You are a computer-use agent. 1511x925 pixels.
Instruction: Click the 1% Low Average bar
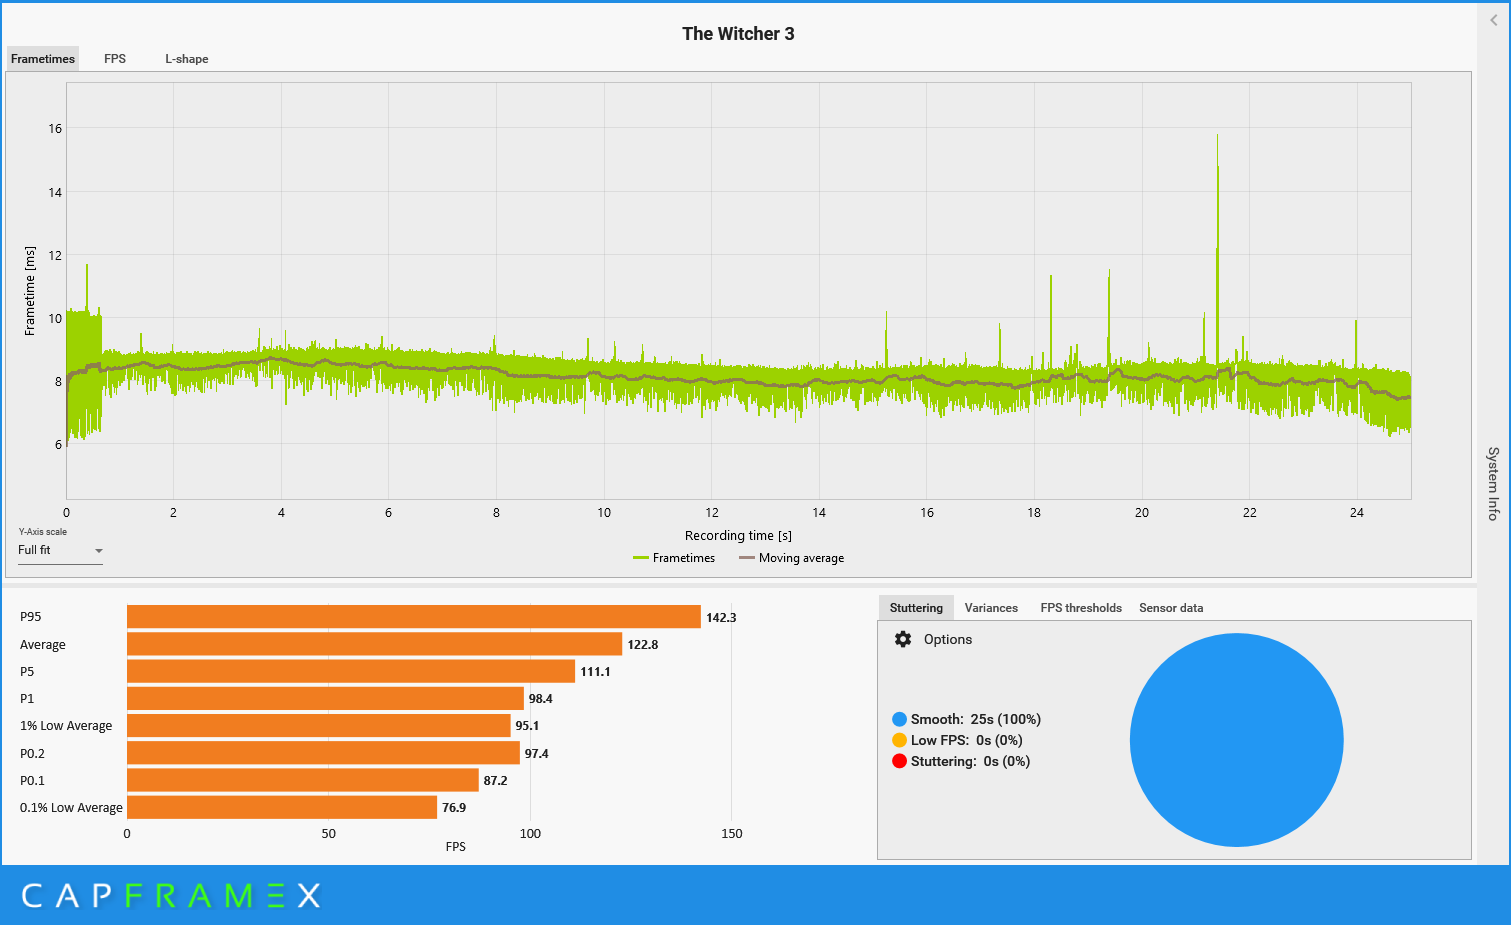(x=319, y=726)
